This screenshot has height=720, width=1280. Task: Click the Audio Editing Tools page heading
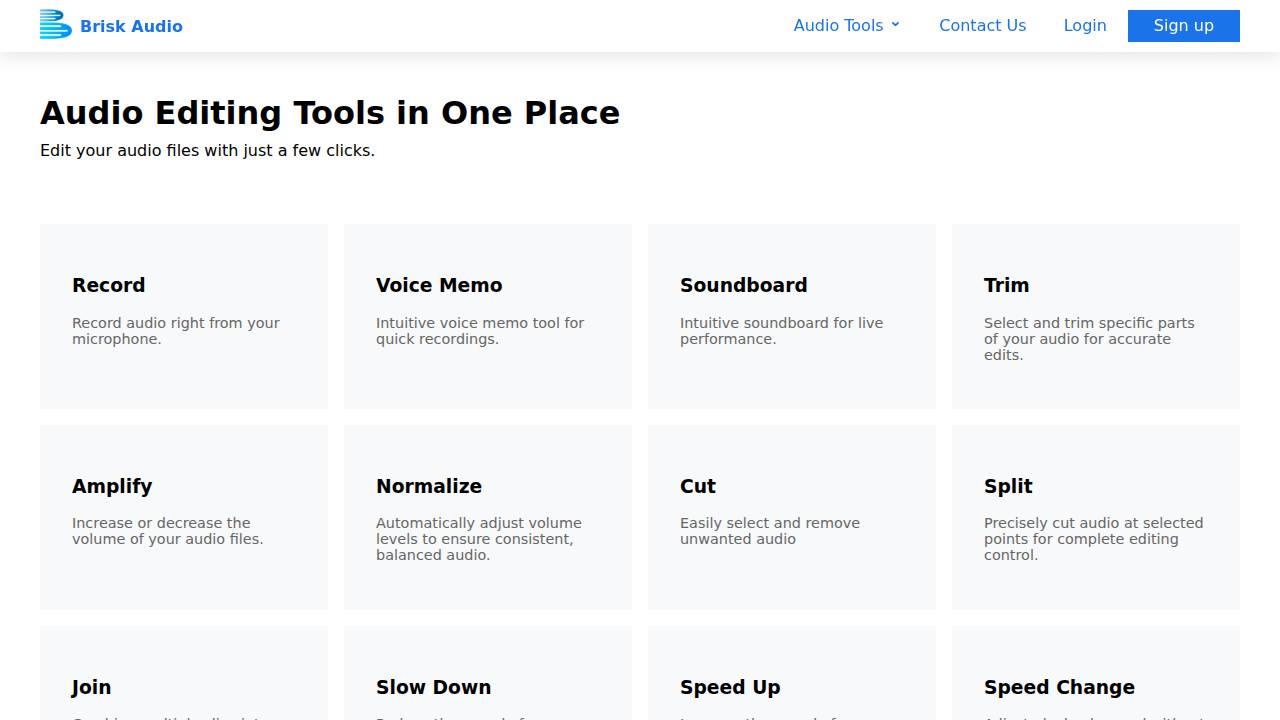(330, 113)
